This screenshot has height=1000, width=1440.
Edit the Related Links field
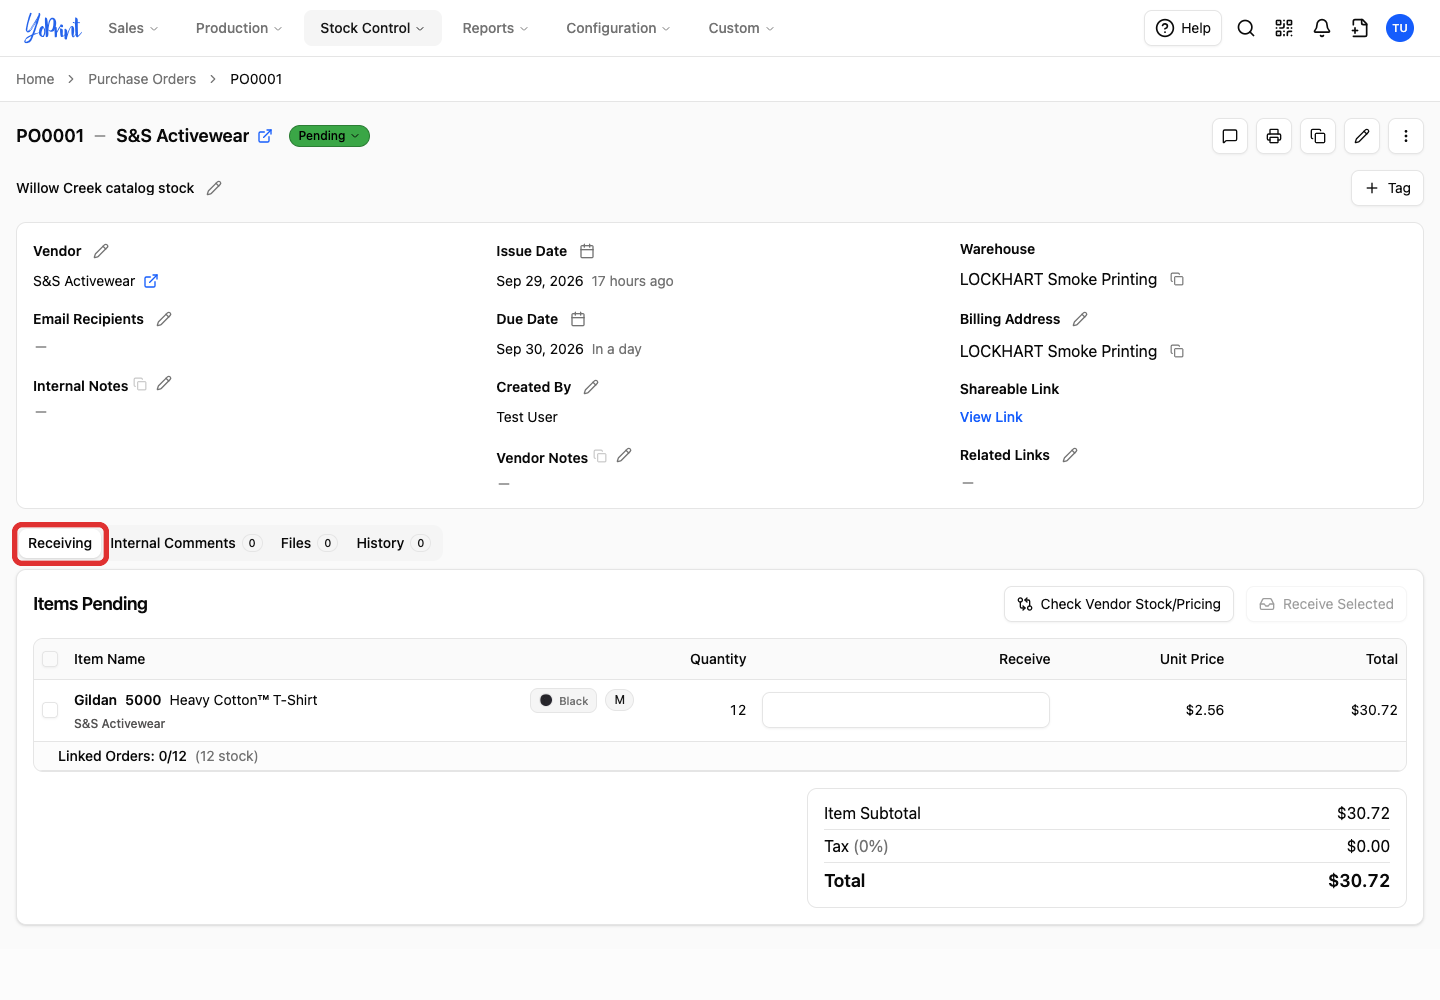(1070, 455)
